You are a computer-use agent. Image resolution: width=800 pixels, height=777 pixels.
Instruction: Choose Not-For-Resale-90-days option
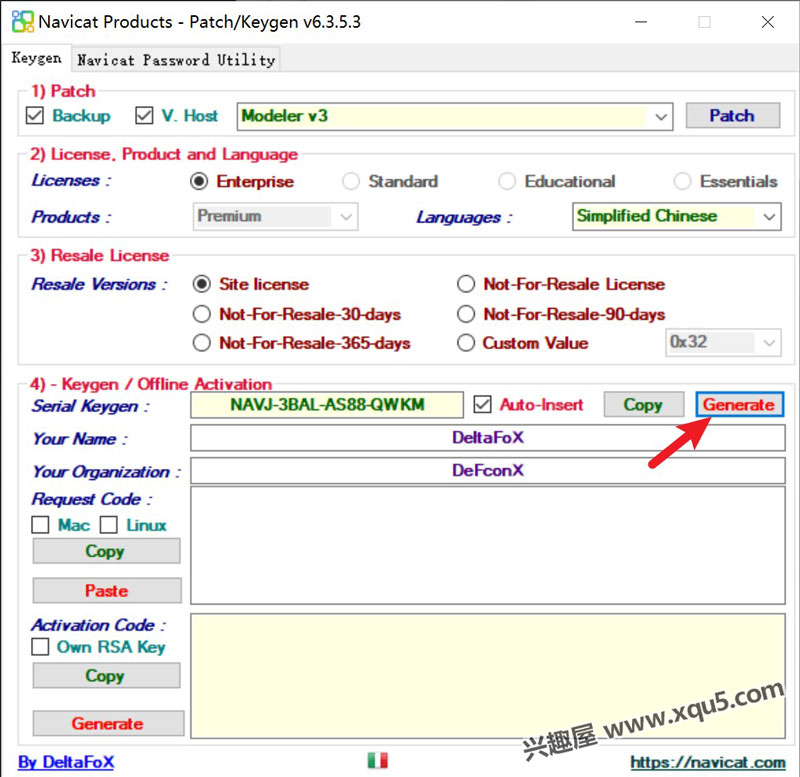pos(466,314)
